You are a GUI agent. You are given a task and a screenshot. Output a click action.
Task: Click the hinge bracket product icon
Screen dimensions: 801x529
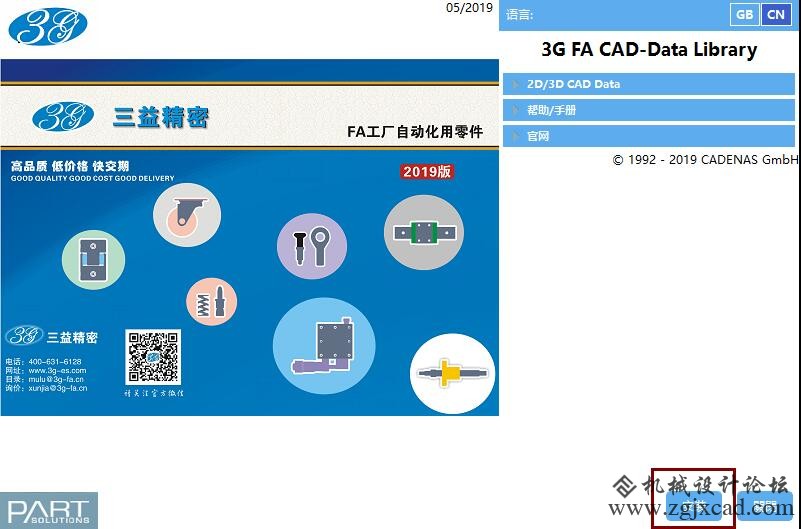point(93,260)
